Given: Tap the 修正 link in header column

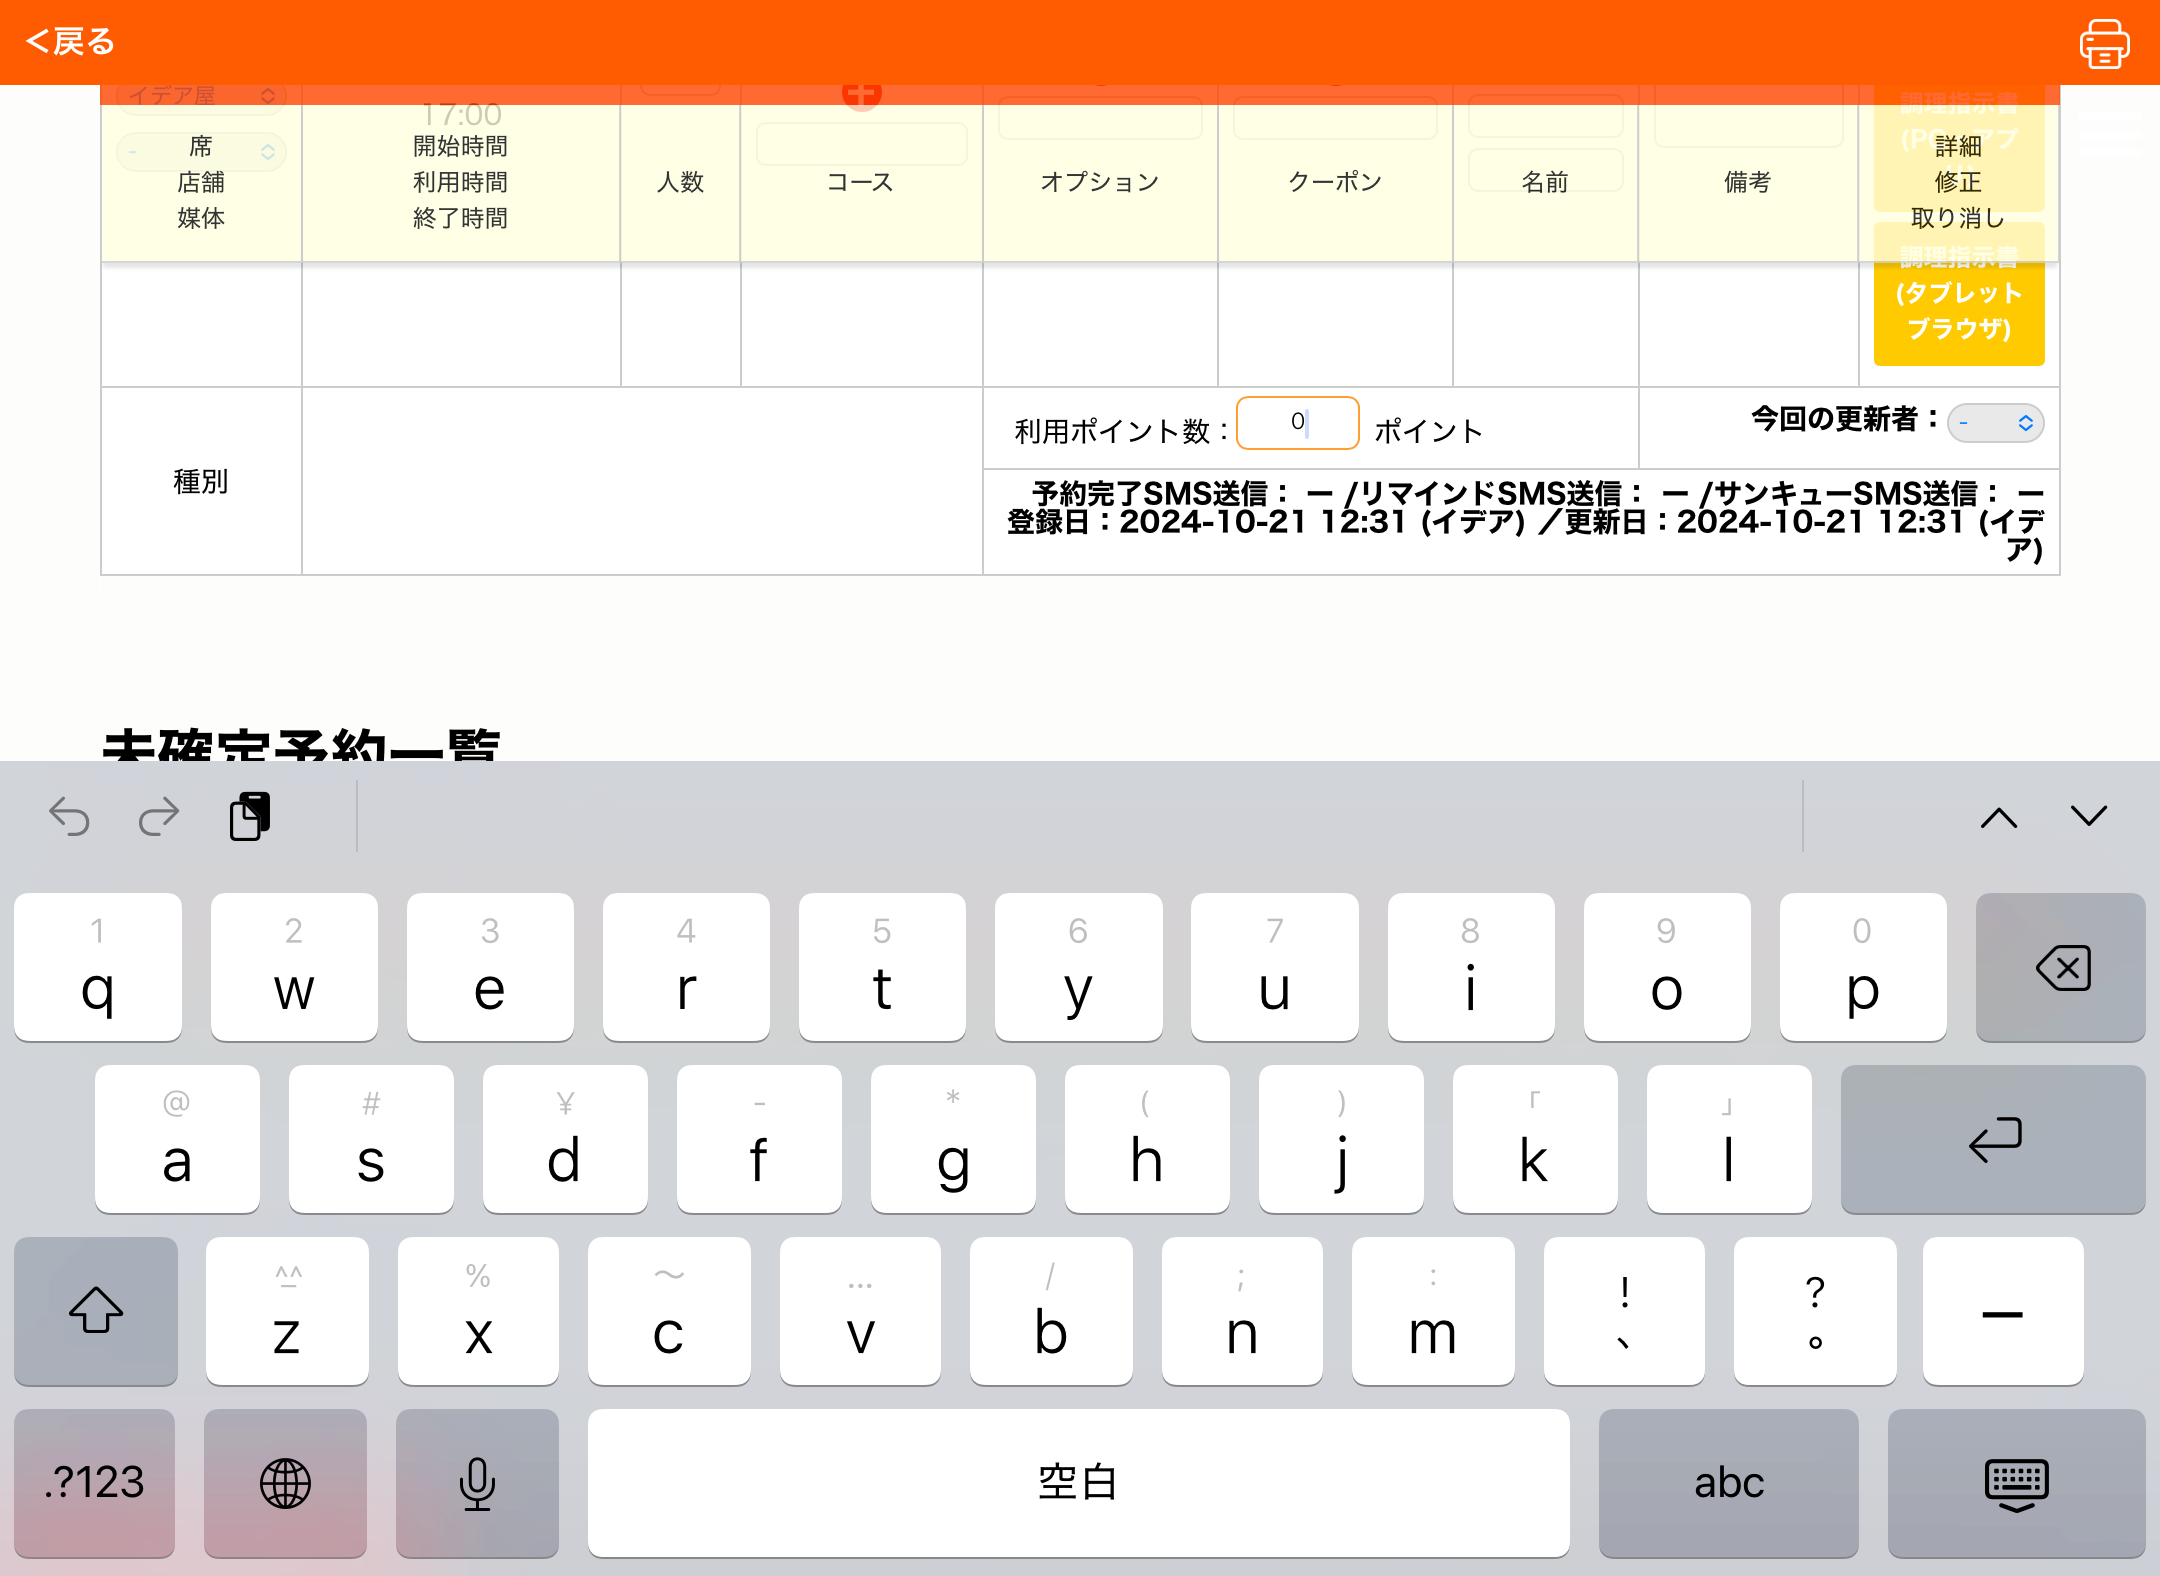Looking at the screenshot, I should (1958, 182).
